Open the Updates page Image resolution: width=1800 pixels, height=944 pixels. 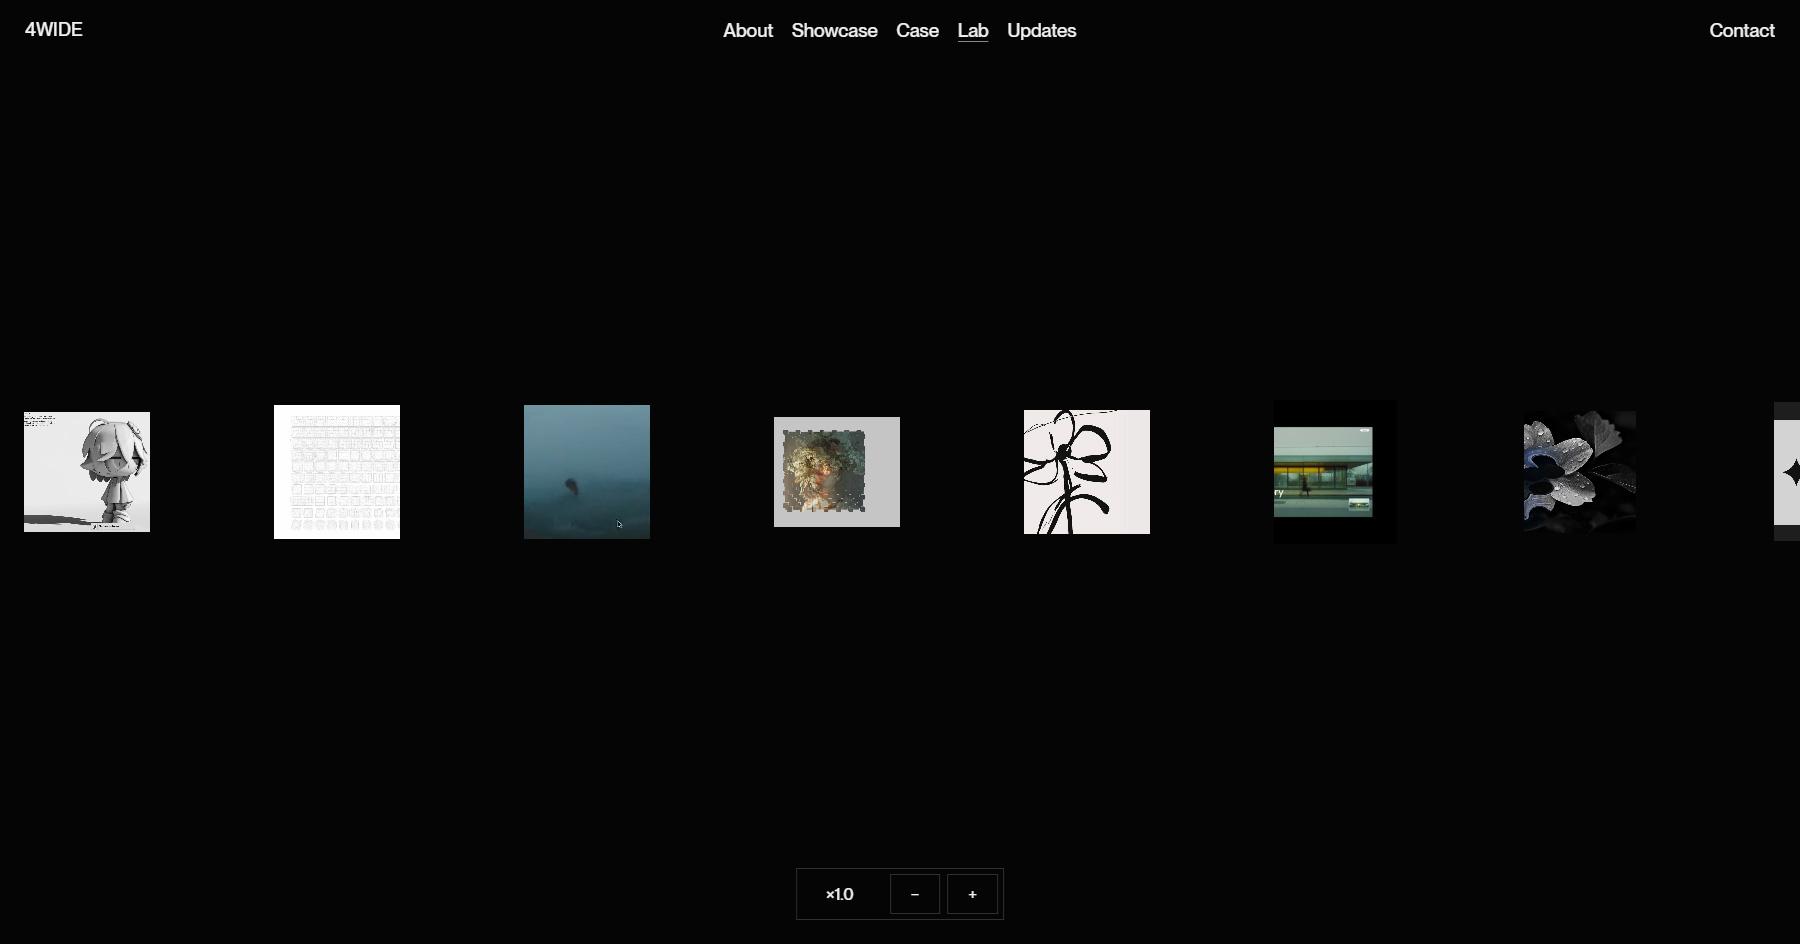(1041, 31)
